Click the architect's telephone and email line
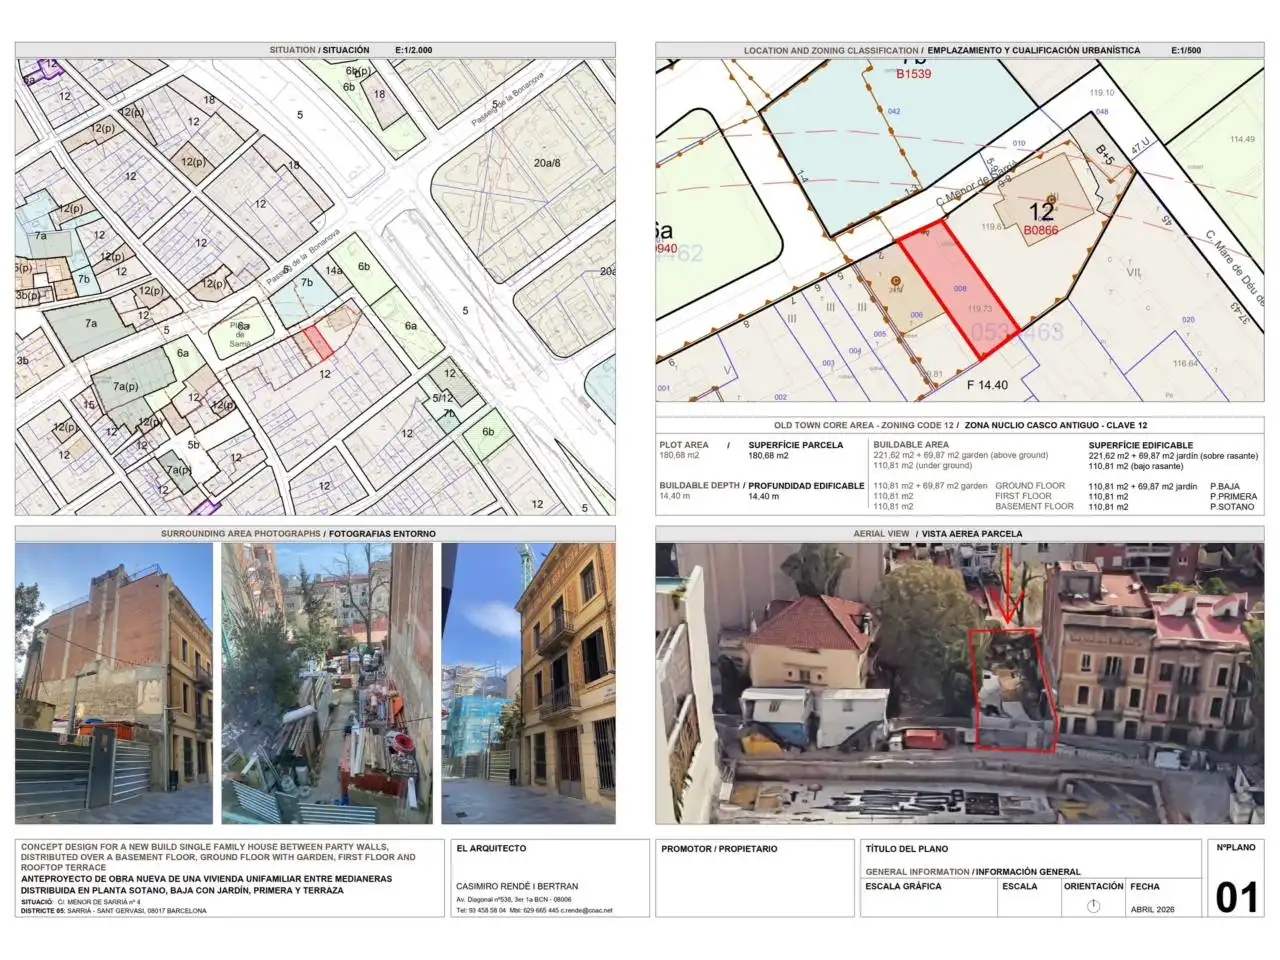The width and height of the screenshot is (1280, 960). pyautogui.click(x=534, y=910)
